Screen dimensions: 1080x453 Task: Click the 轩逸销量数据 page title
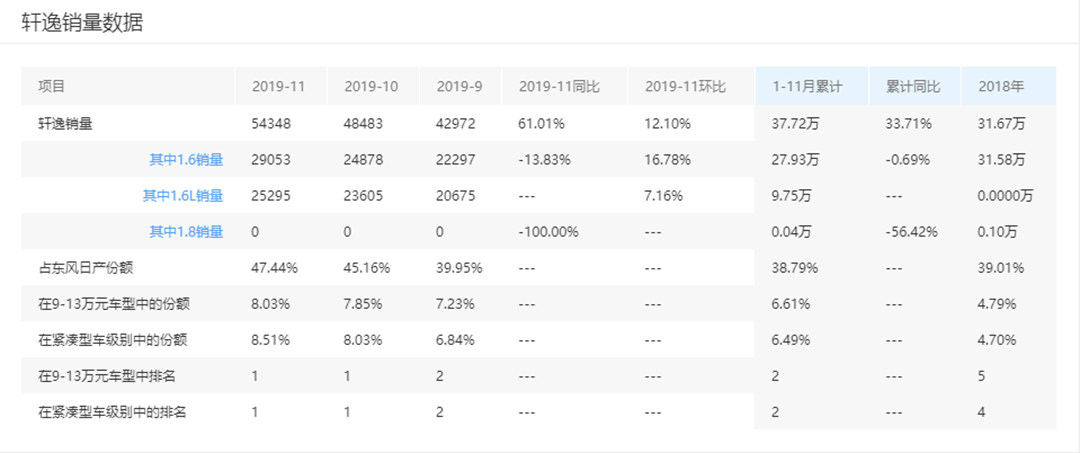point(82,22)
